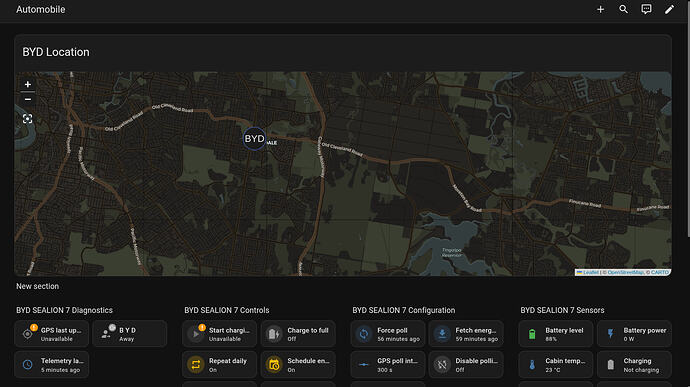This screenshot has height=387, width=690.
Task: Click the "Automobile" dashboard title
Action: pos(40,9)
